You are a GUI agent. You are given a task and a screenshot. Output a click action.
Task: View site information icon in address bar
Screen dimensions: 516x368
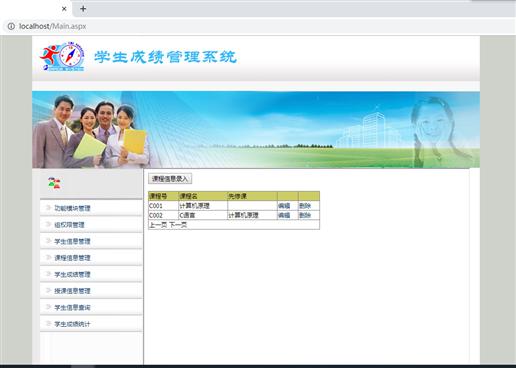(11, 26)
